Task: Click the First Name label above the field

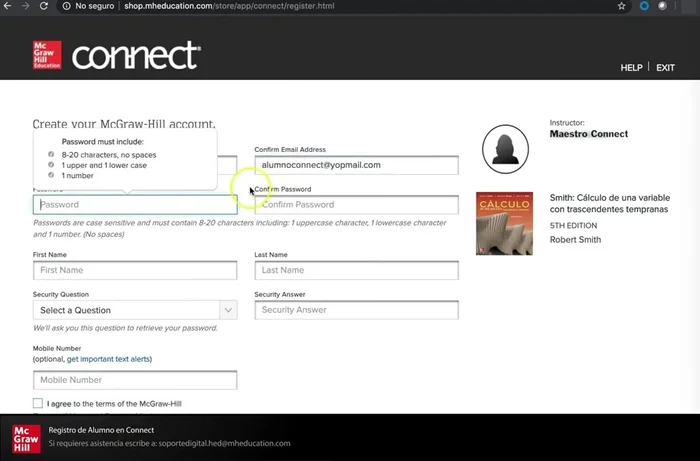Action: point(50,255)
